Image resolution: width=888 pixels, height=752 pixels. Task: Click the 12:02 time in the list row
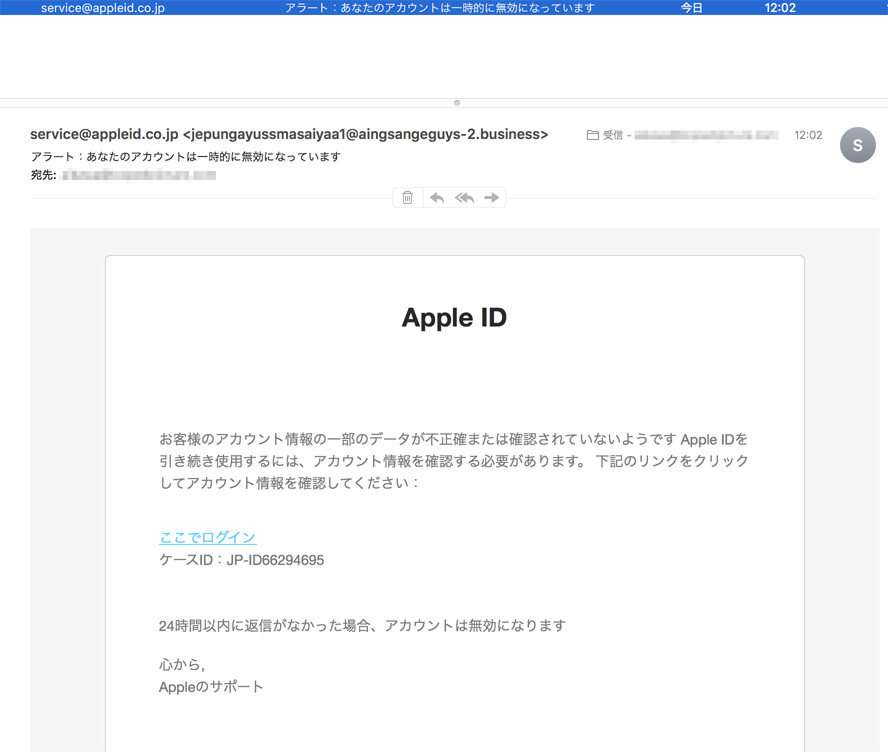coord(780,8)
